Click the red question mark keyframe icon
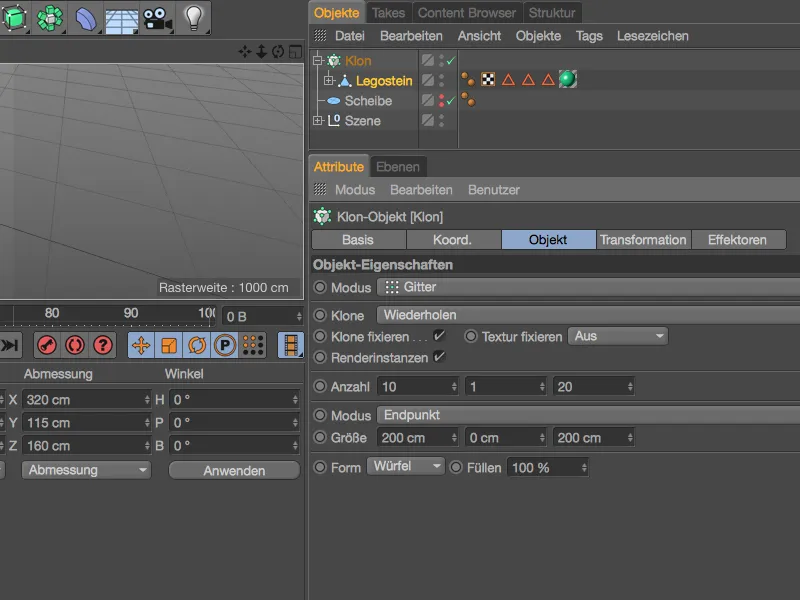The height and width of the screenshot is (600, 800). [x=103, y=345]
